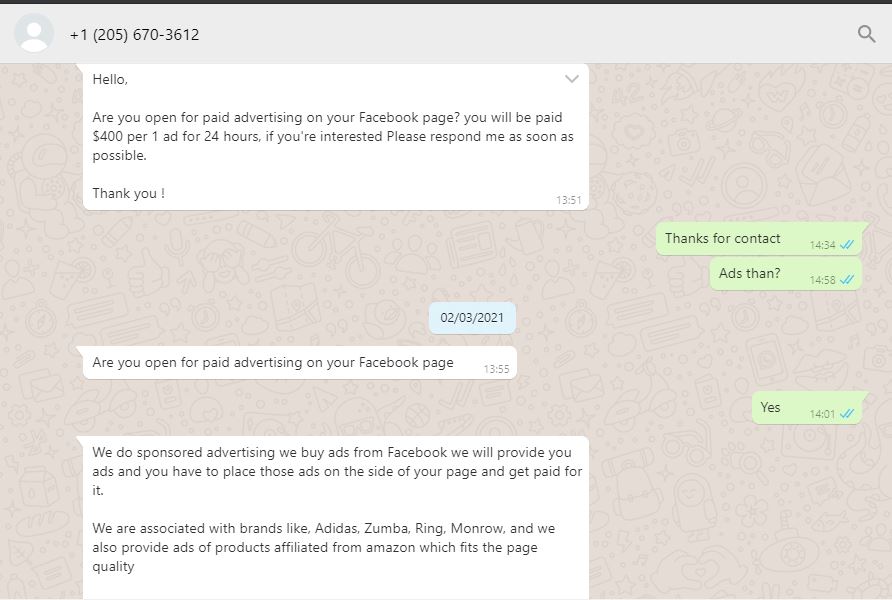Click the 02/03/2021 date separator
892x600 pixels.
(x=472, y=318)
